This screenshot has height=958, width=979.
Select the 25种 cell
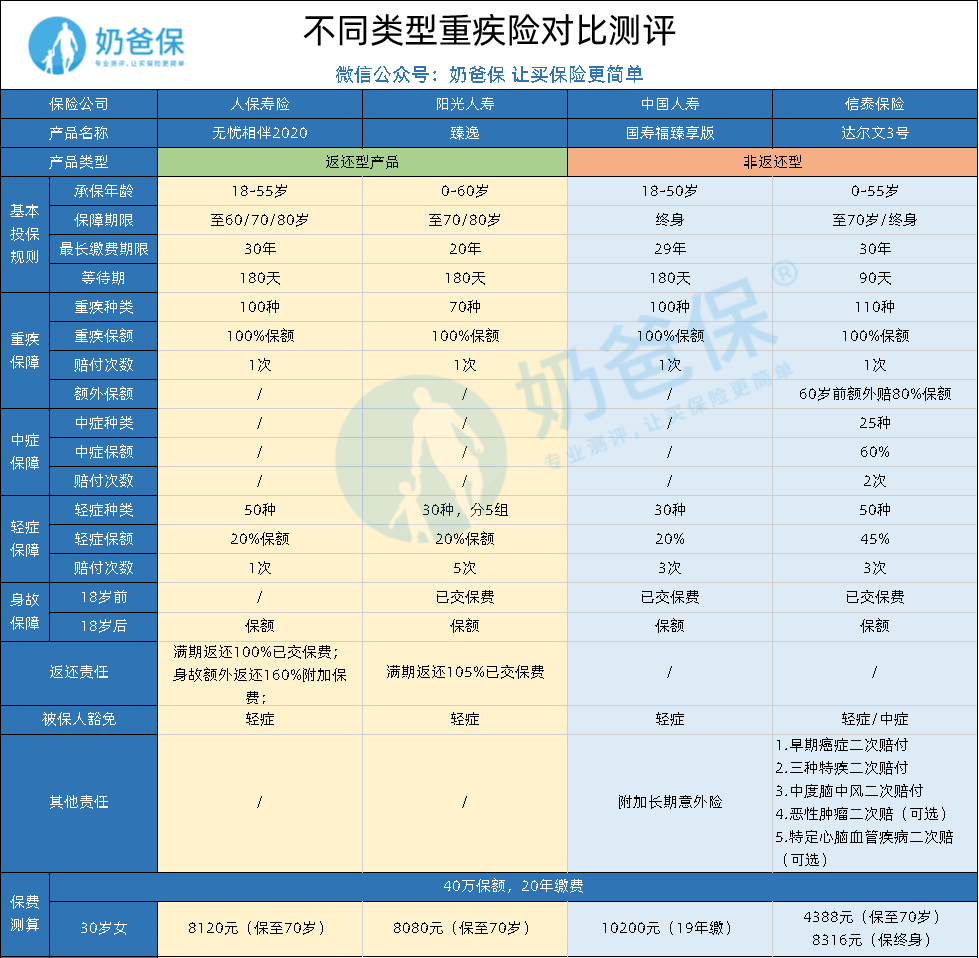tap(875, 423)
